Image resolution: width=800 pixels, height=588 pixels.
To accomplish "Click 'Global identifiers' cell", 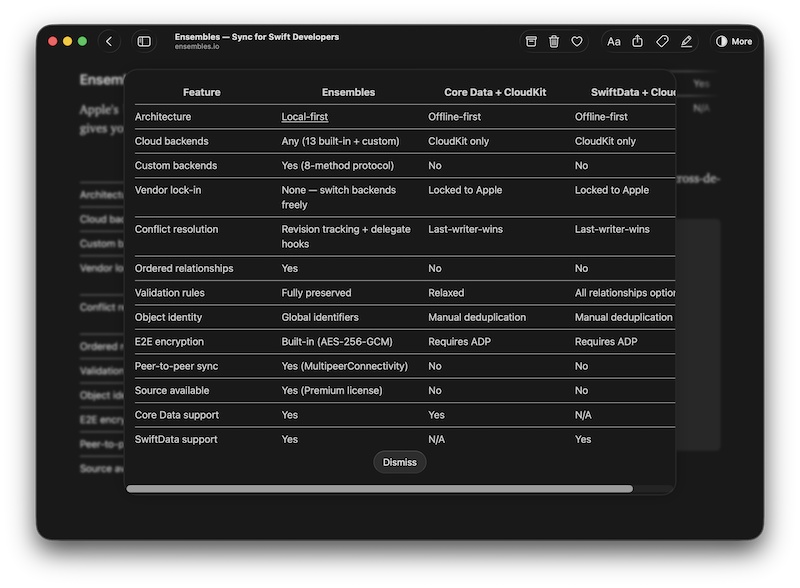I will pyautogui.click(x=320, y=317).
